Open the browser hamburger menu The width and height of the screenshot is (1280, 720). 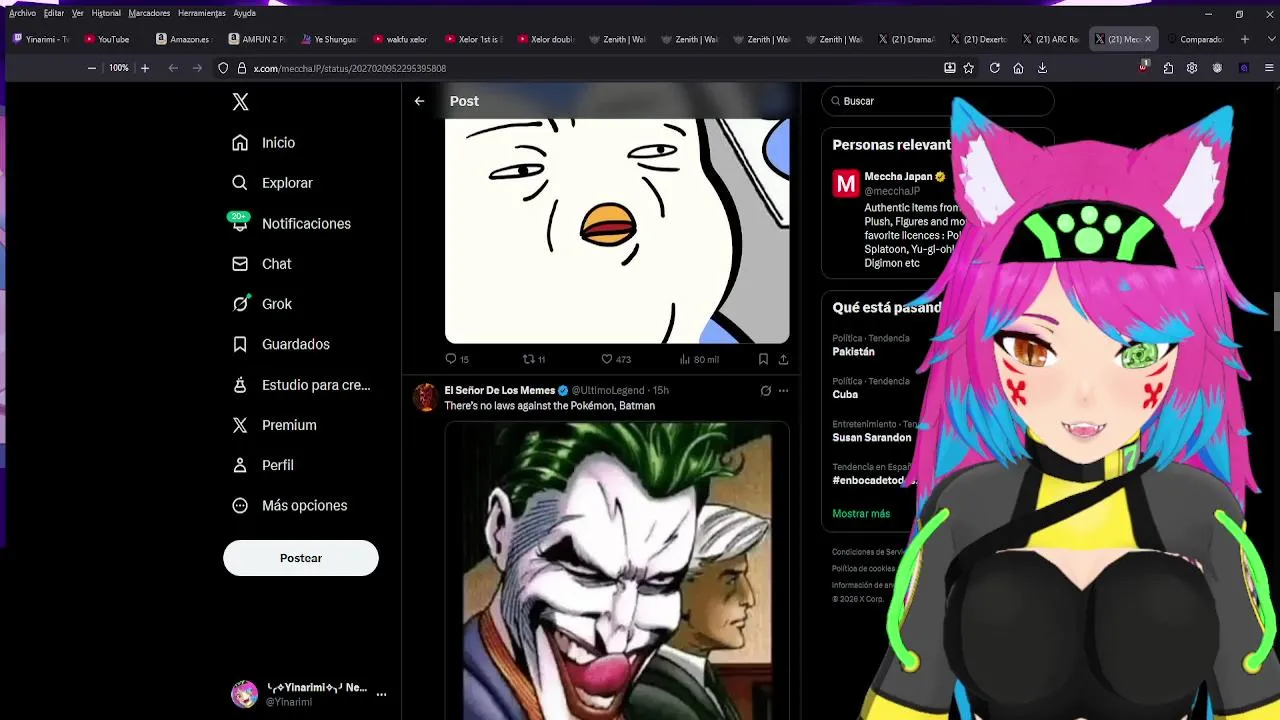1270,68
